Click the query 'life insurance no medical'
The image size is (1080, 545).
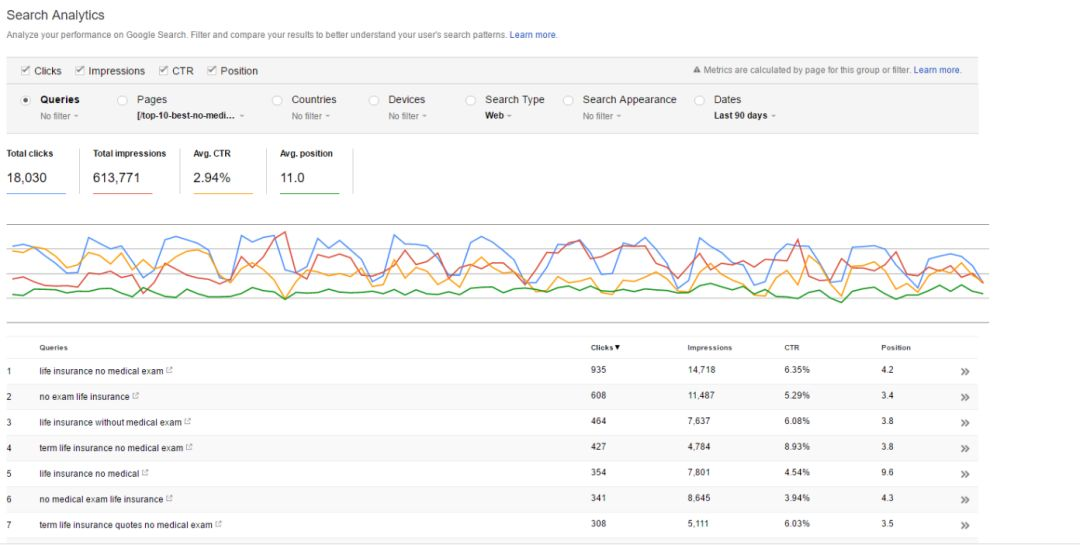click(x=89, y=473)
